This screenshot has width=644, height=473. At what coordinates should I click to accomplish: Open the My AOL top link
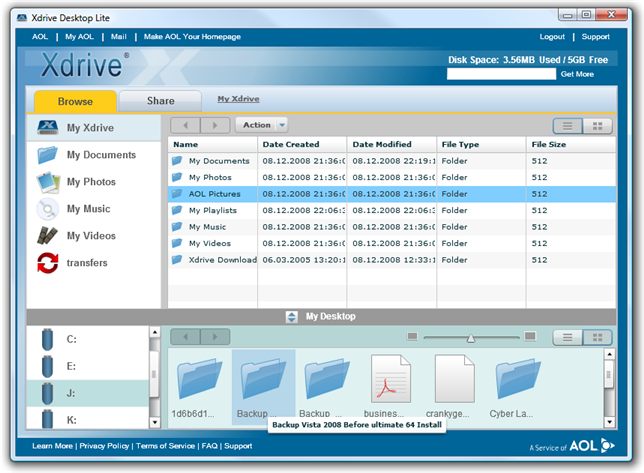pyautogui.click(x=79, y=37)
